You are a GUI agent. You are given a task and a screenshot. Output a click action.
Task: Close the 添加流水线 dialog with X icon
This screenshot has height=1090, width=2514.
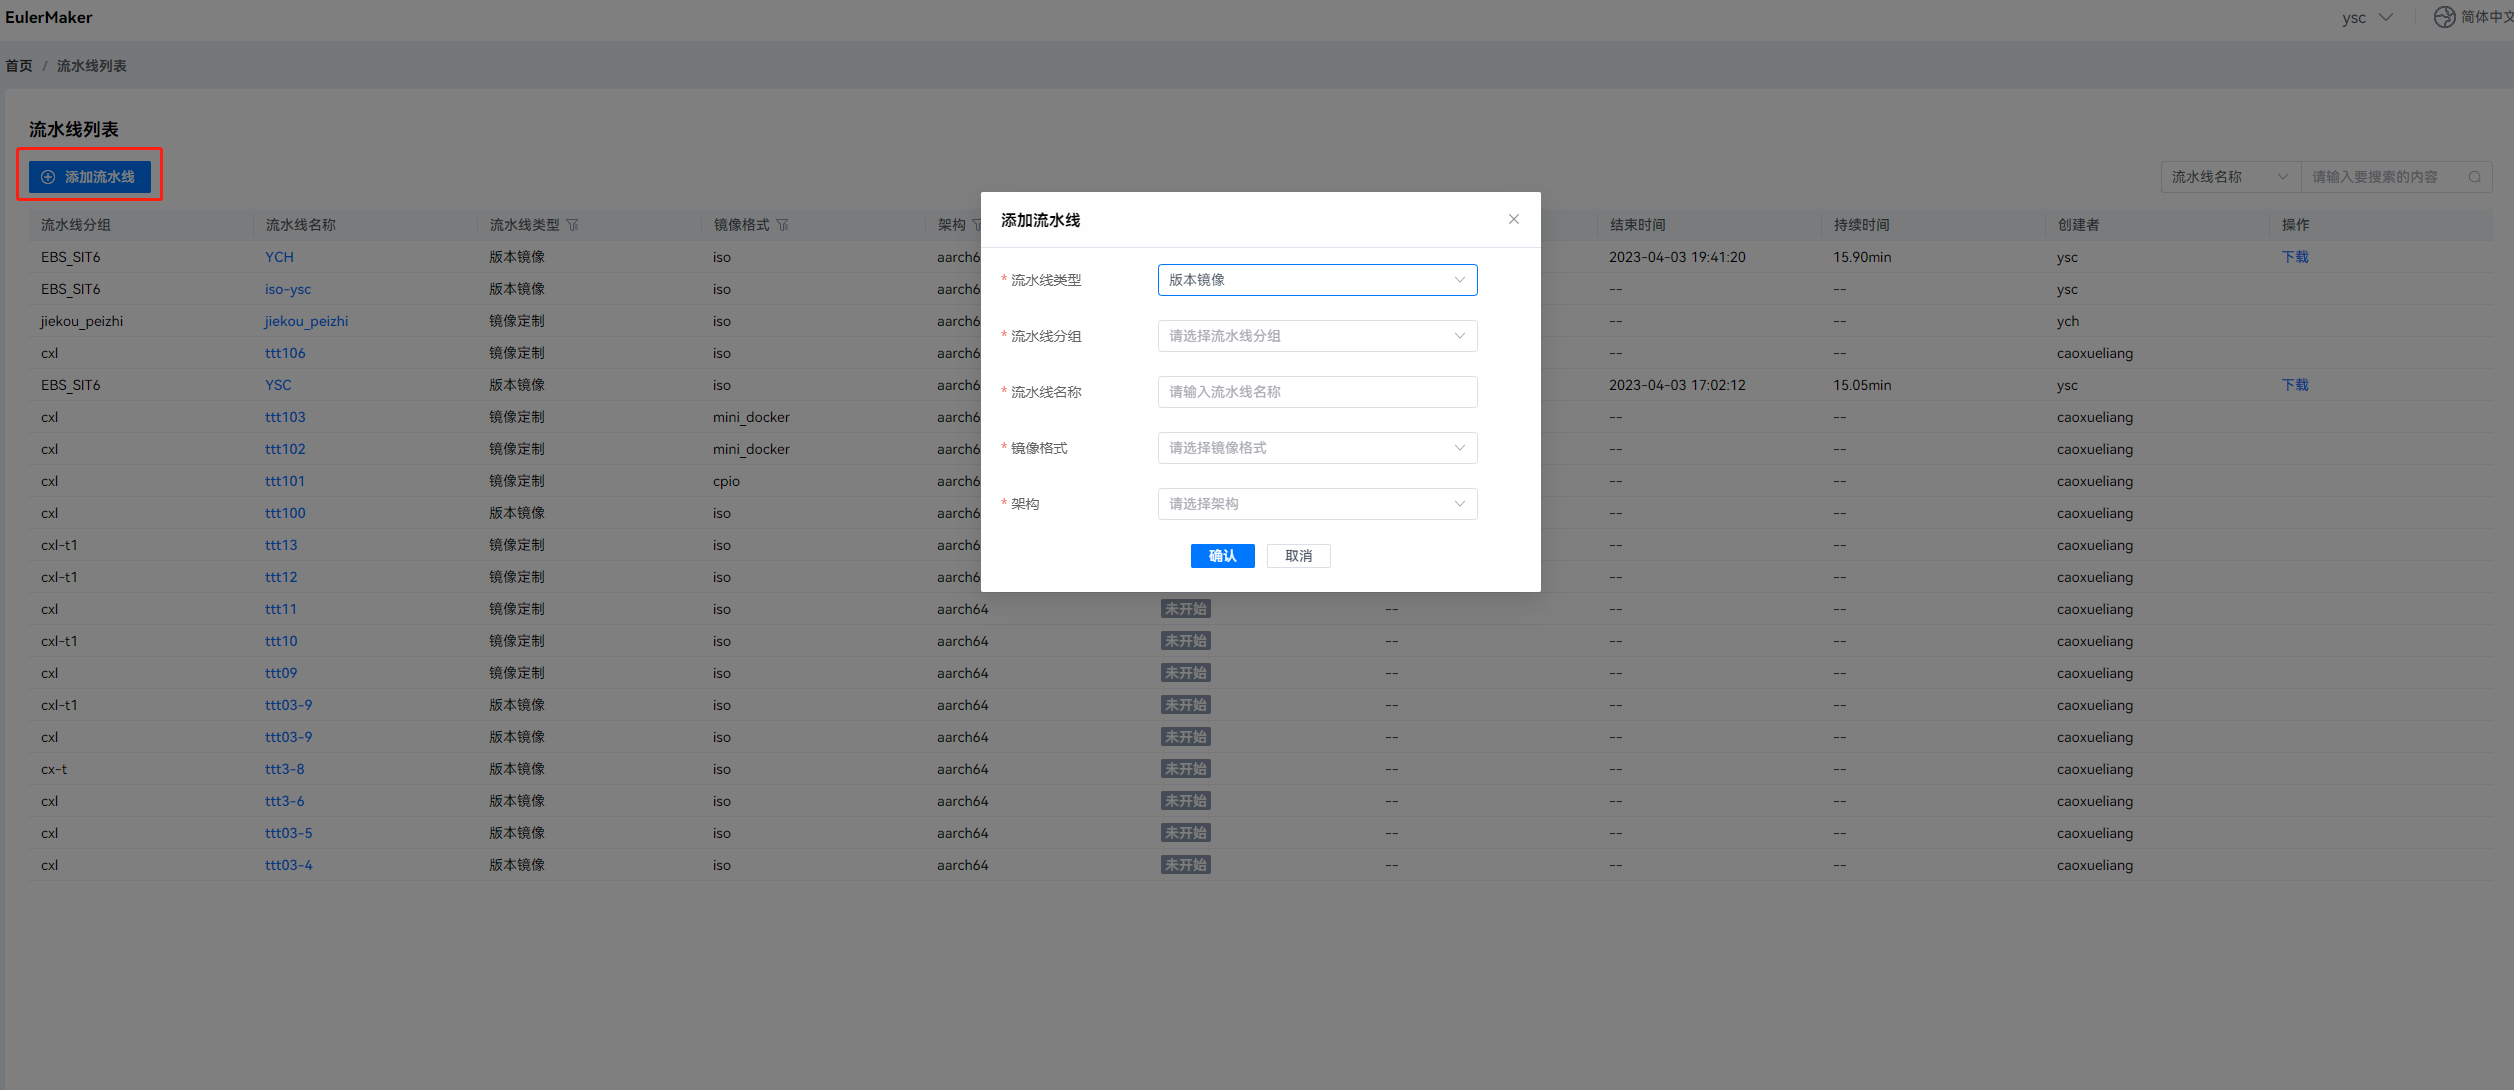coord(1513,219)
